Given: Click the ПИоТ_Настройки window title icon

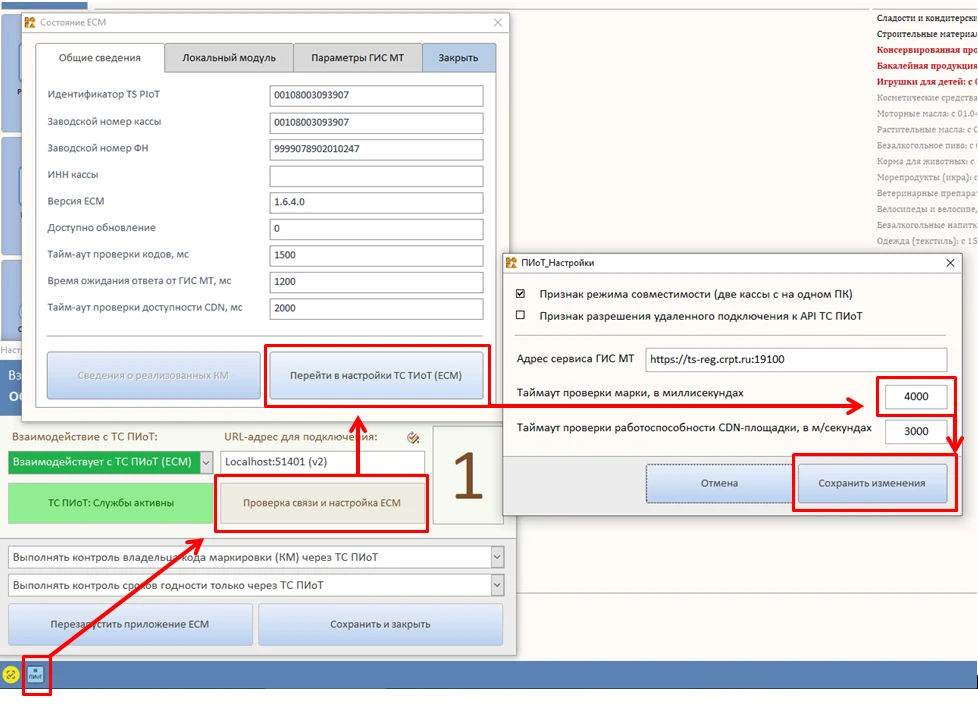Looking at the screenshot, I should [511, 262].
